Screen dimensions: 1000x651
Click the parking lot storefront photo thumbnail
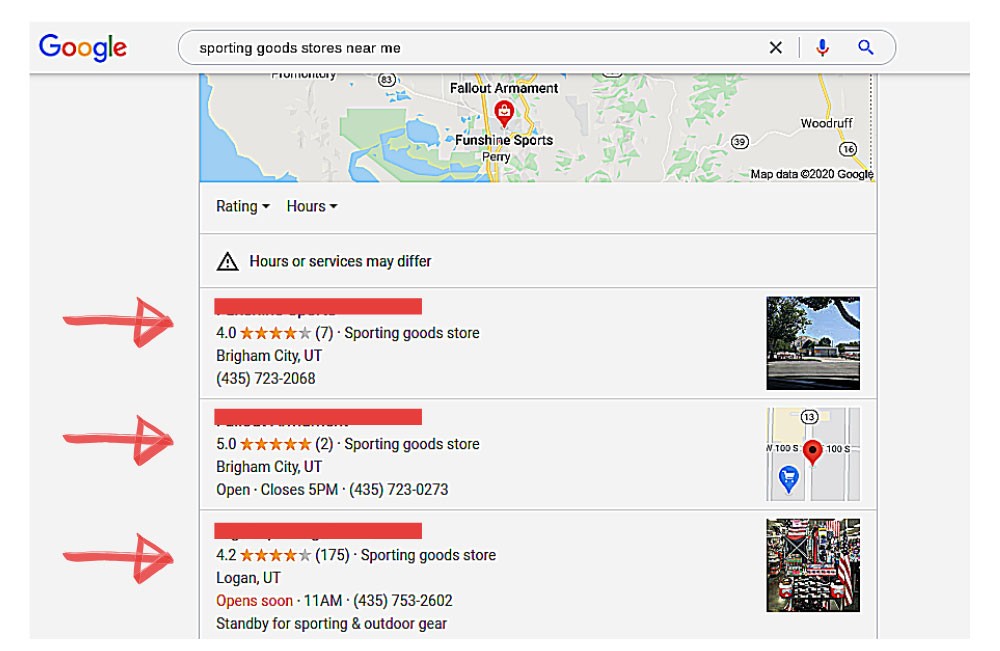click(x=812, y=343)
